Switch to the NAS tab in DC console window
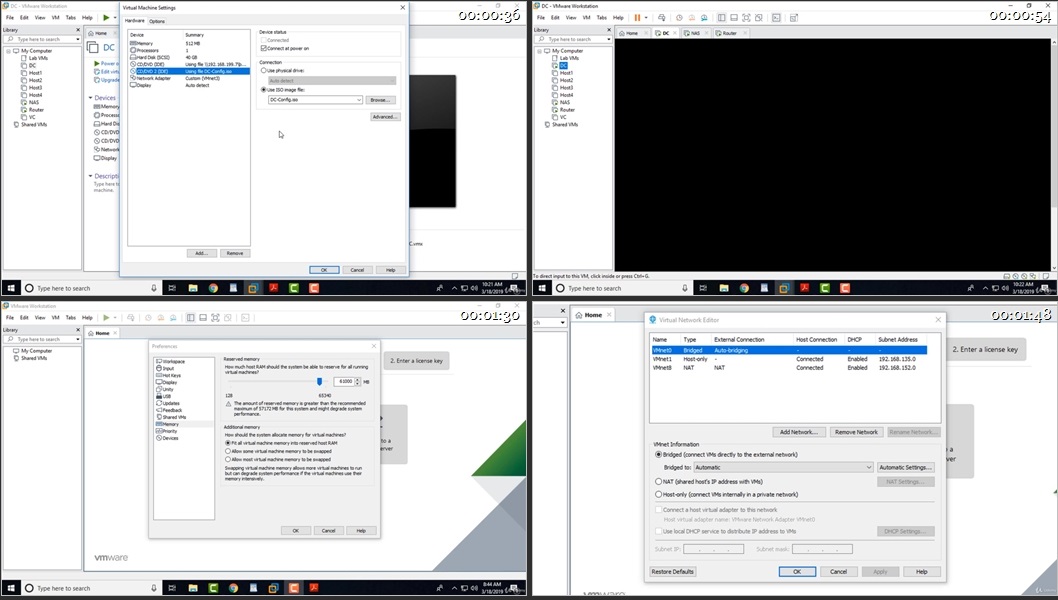 point(693,33)
